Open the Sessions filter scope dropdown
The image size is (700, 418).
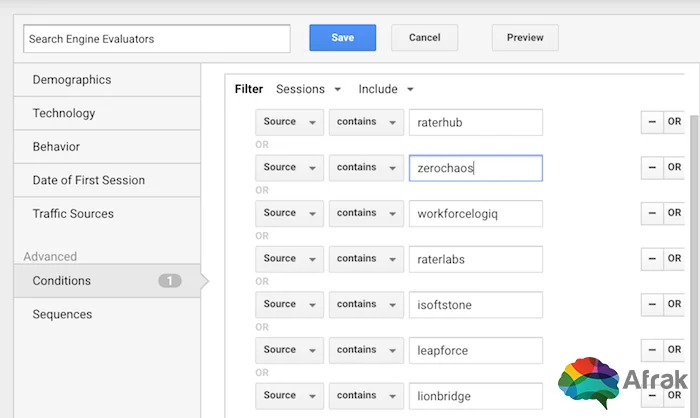pyautogui.click(x=308, y=89)
